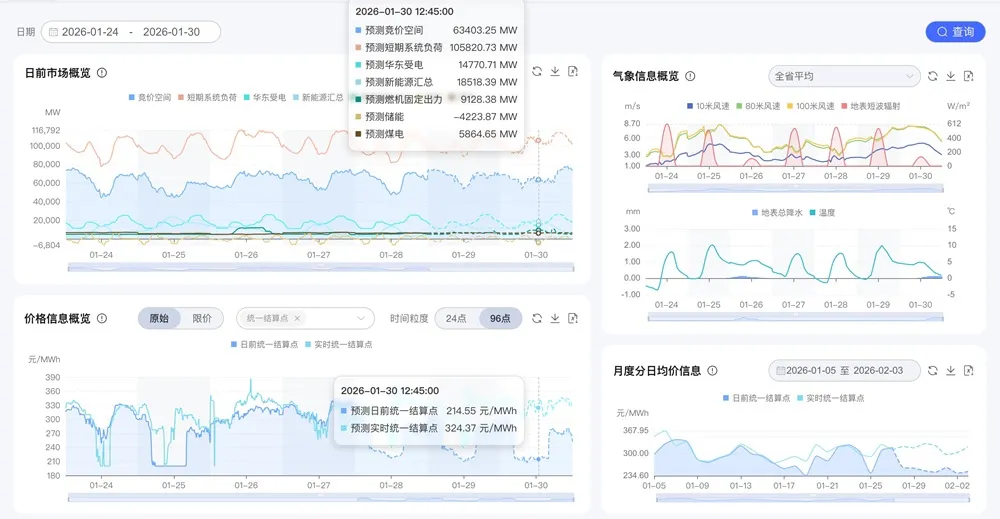Image resolution: width=1000 pixels, height=519 pixels.
Task: Download the 日前市场概览 chart data
Action: [555, 72]
